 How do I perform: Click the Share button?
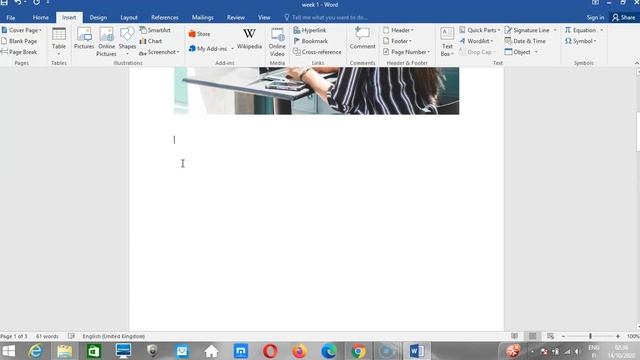(x=624, y=18)
